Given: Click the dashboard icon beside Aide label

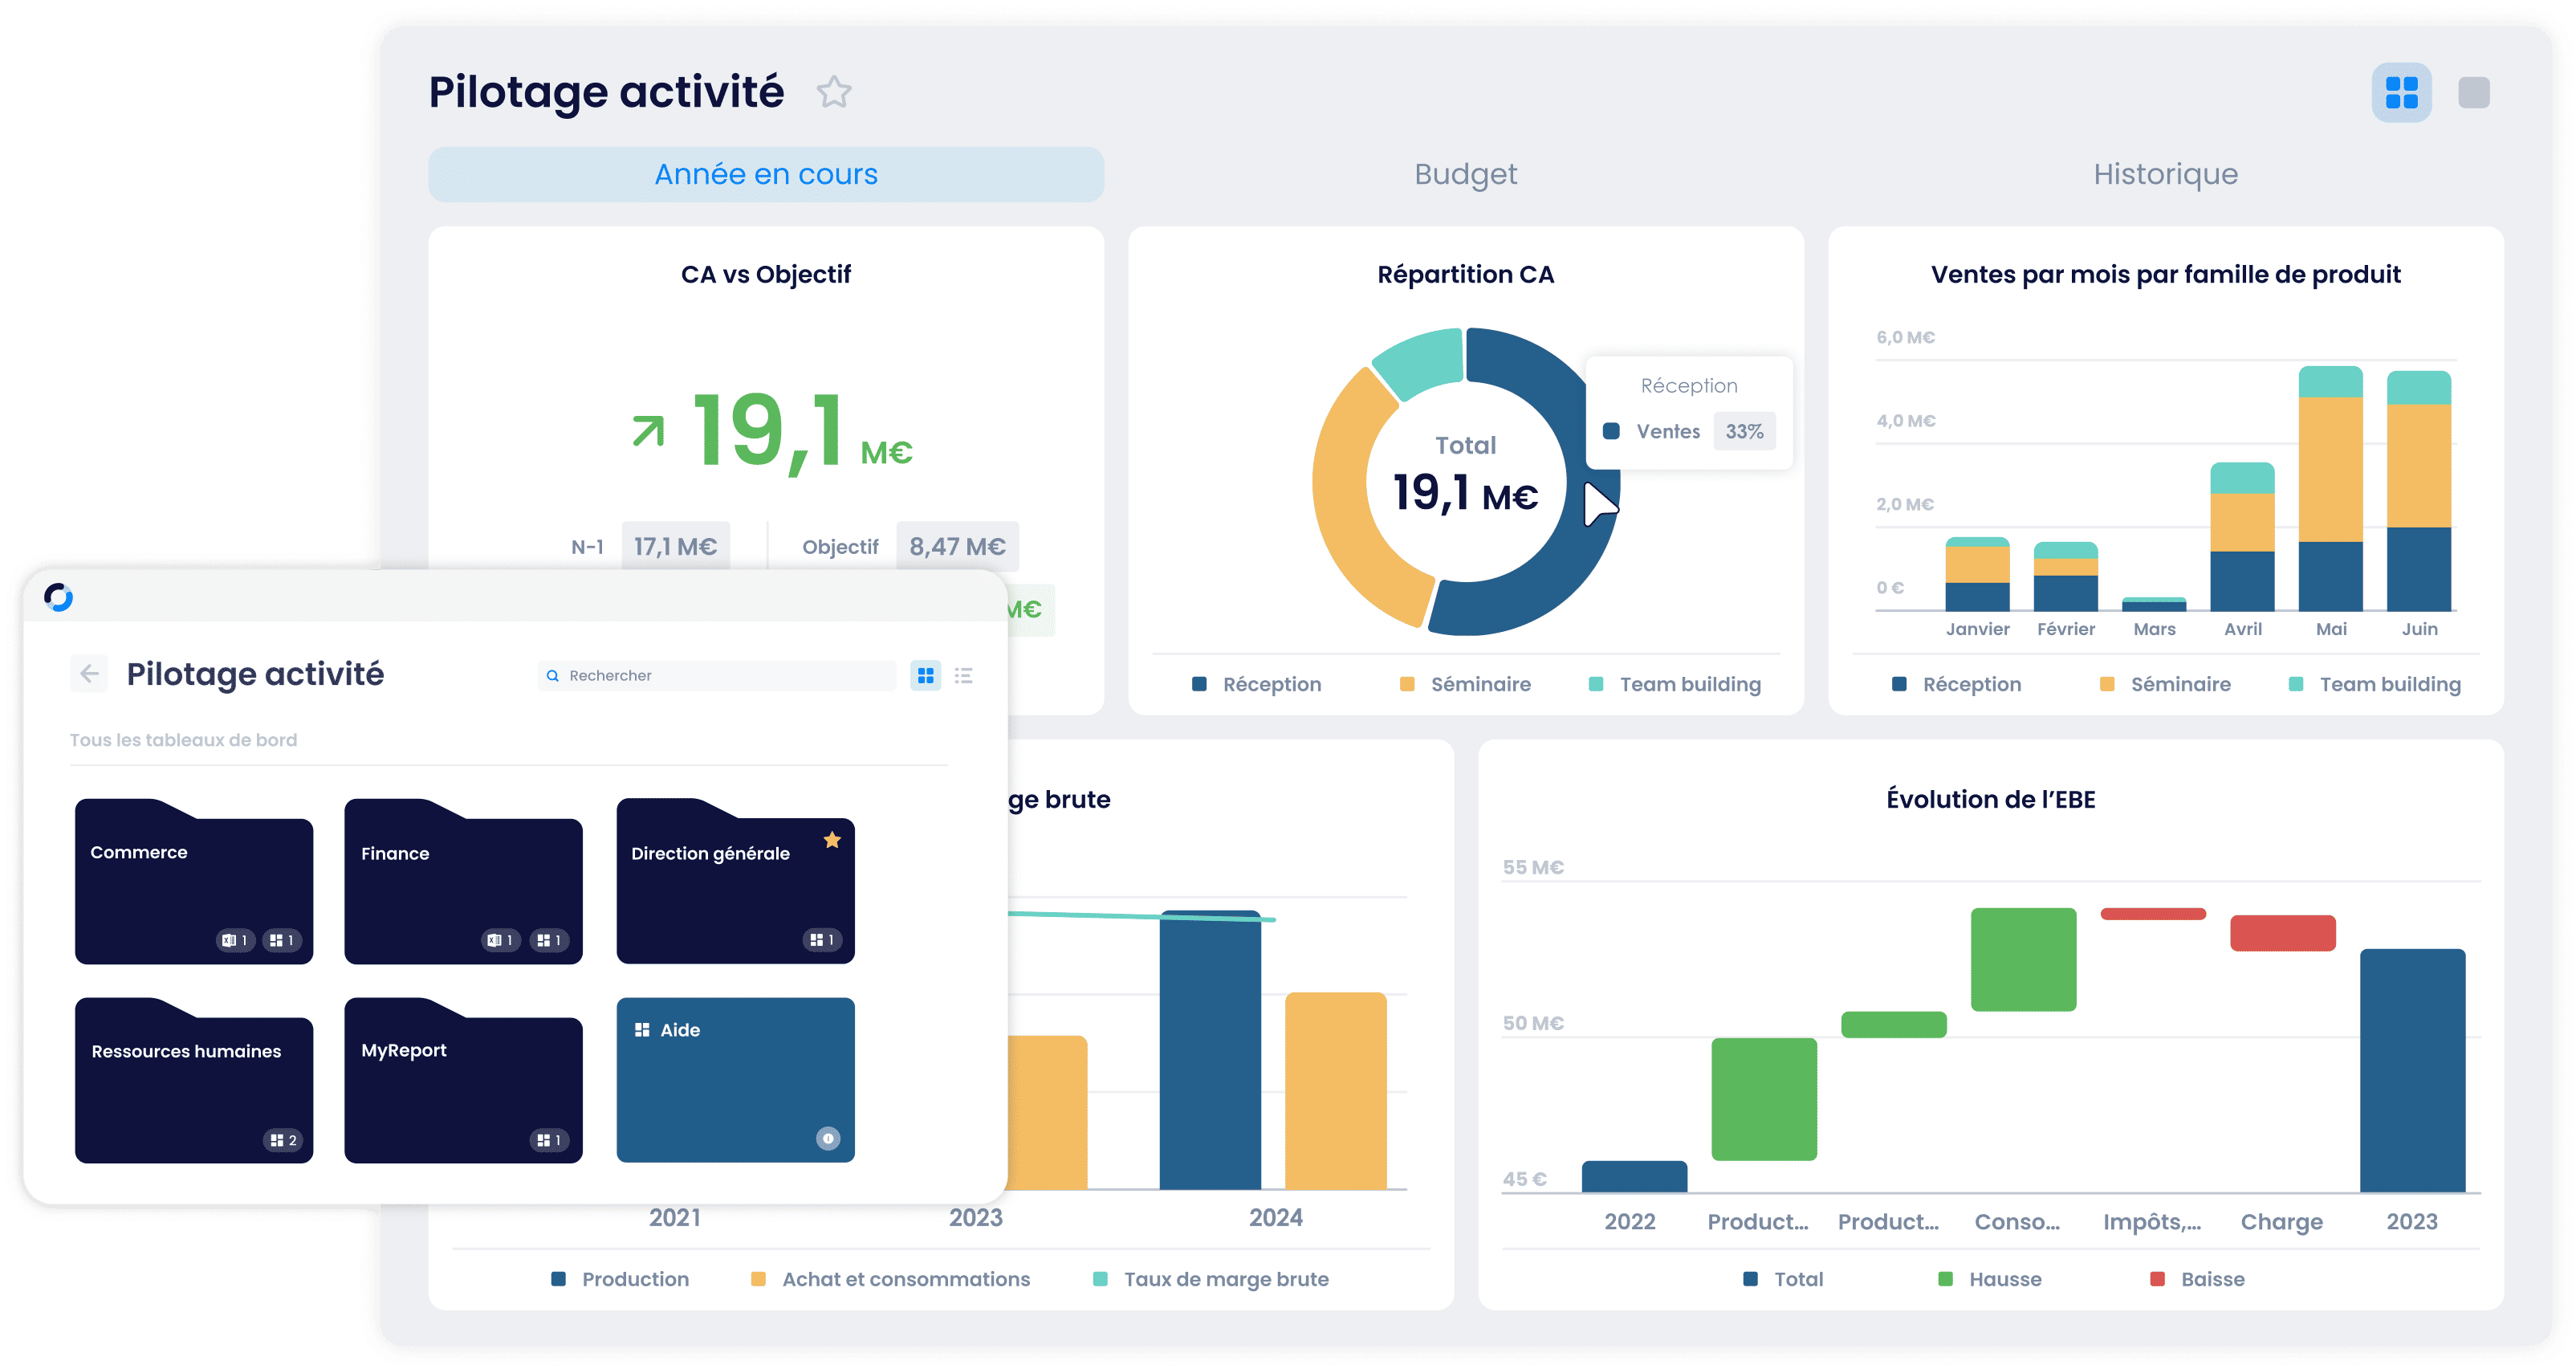Looking at the screenshot, I should point(642,1029).
